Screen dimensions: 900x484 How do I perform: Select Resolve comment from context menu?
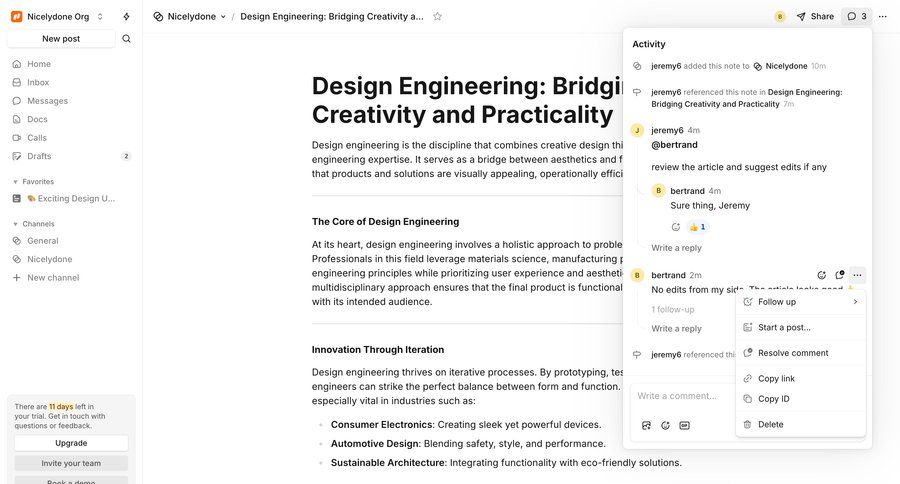click(792, 353)
